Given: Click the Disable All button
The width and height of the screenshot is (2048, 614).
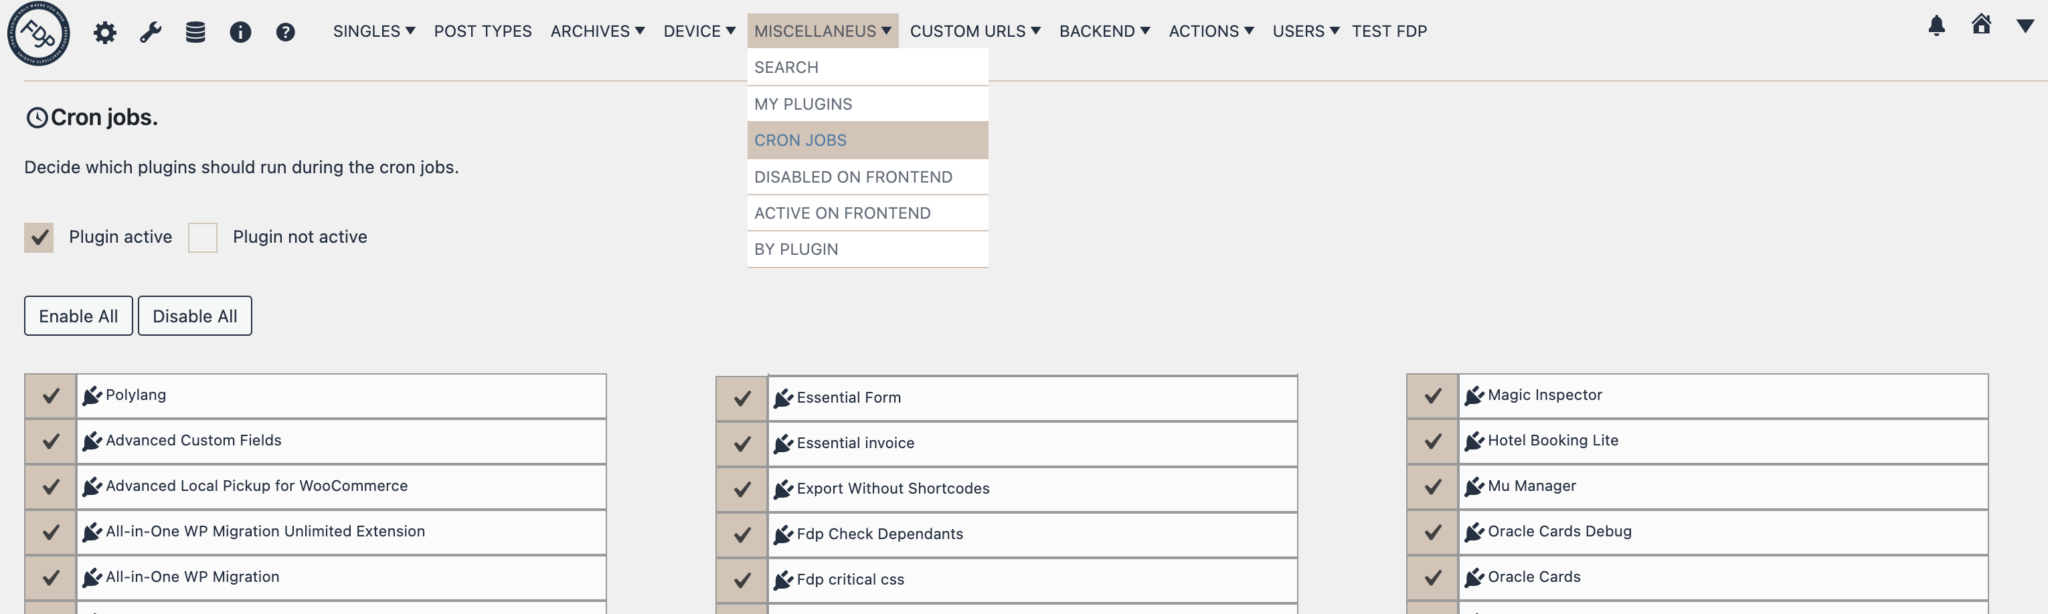Looking at the screenshot, I should coord(195,316).
